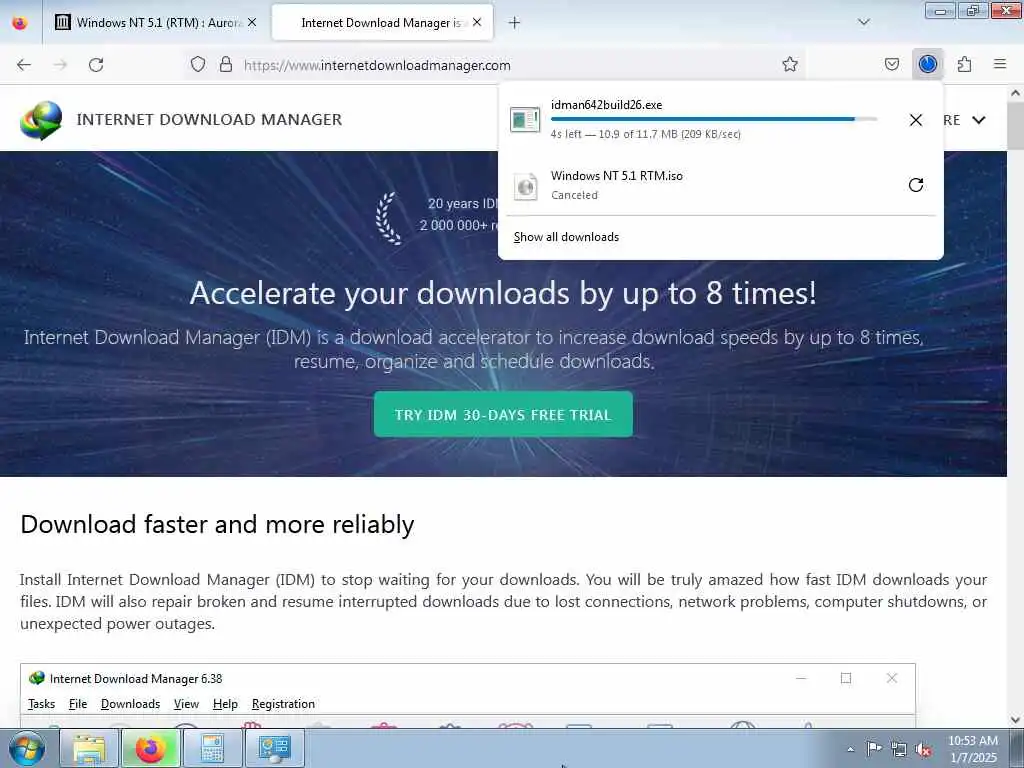Open a new browser tab
The image size is (1024, 768).
pos(515,23)
